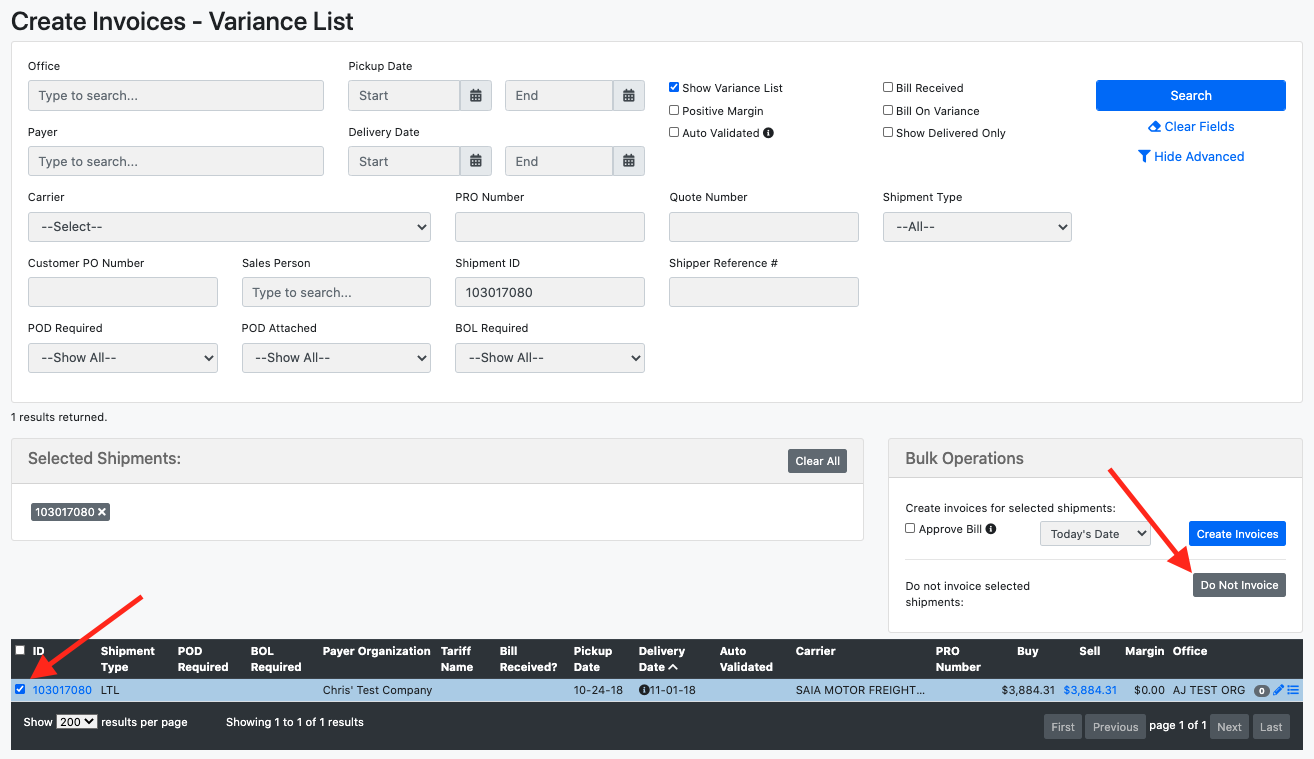Image resolution: width=1314 pixels, height=759 pixels.
Task: Open the Shipment Type dropdown
Action: tap(976, 227)
